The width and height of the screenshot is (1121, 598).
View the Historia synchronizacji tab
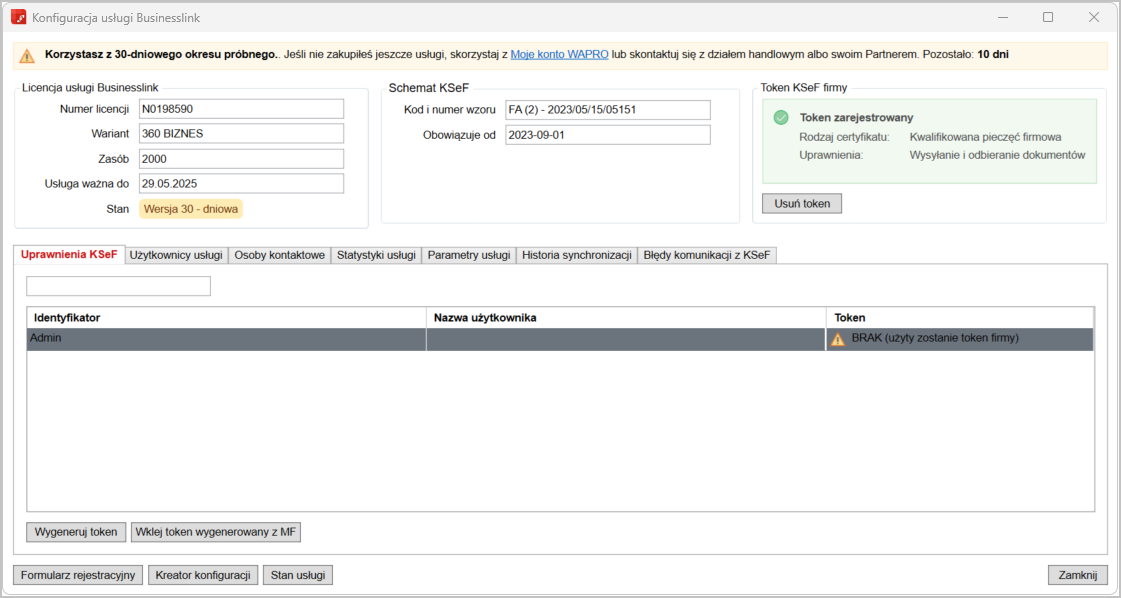576,255
